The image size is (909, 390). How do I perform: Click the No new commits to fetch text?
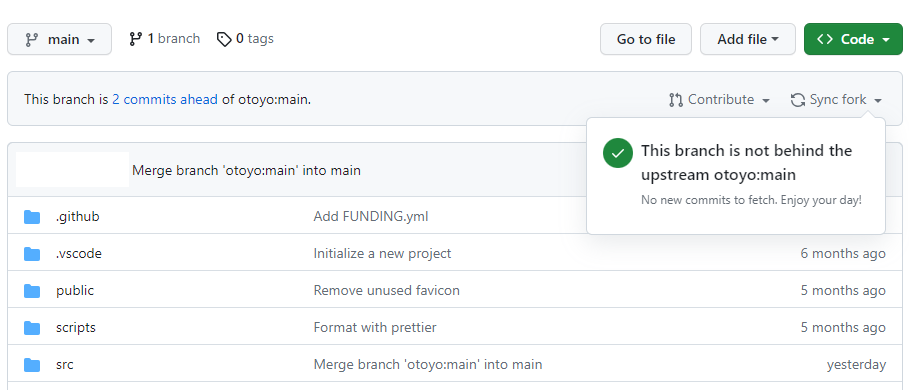751,201
